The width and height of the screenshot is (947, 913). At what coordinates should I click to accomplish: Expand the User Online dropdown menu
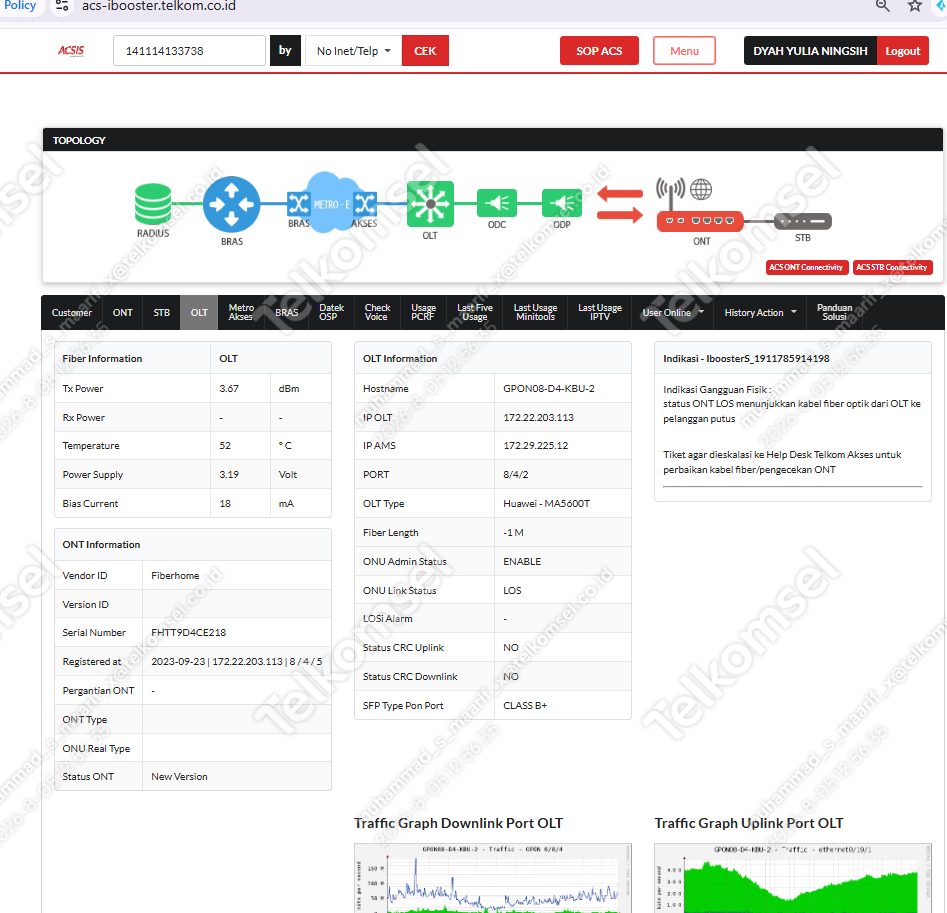click(673, 313)
